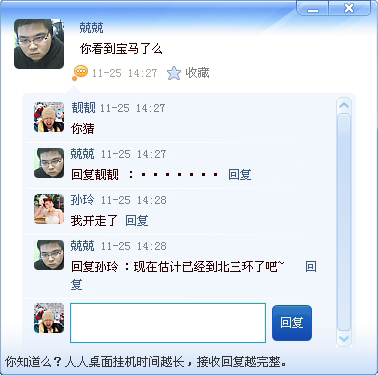Click the 收藏 link beside the star
The height and width of the screenshot is (375, 378).
(x=197, y=72)
